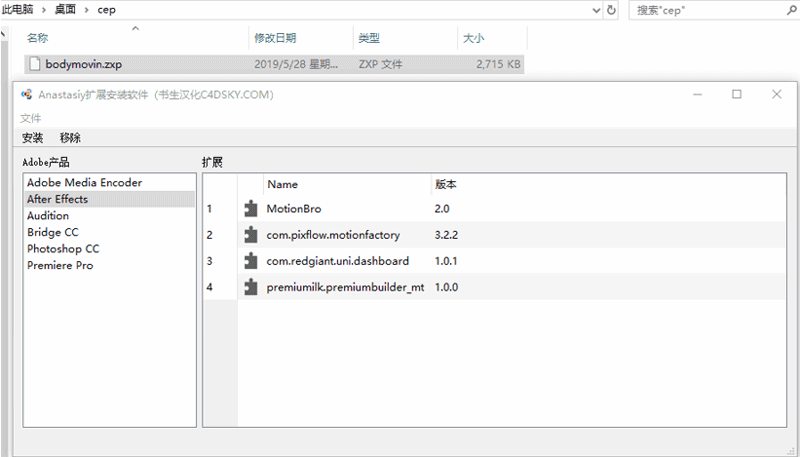This screenshot has height=457, width=800.
Task: Sort Explorer files by 类型 column
Action: (x=369, y=38)
